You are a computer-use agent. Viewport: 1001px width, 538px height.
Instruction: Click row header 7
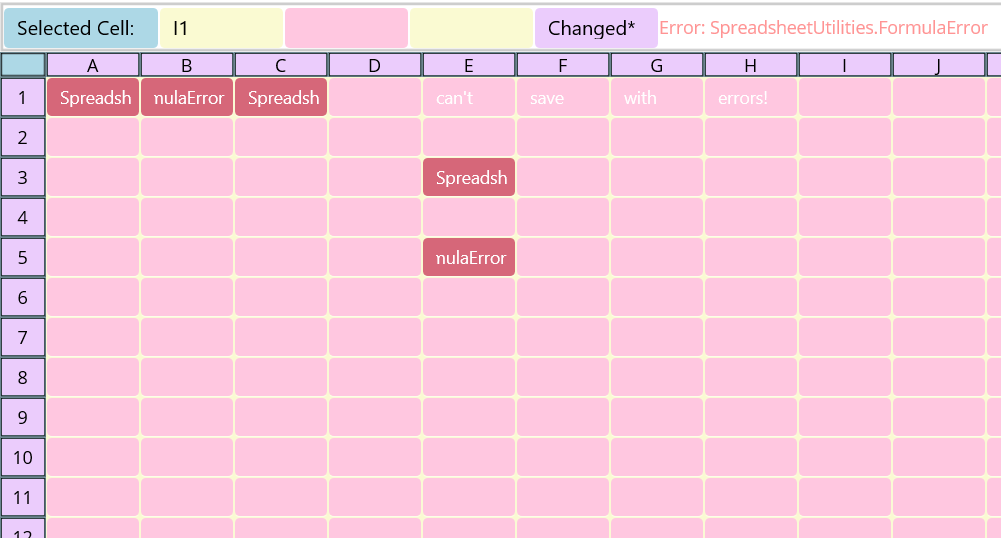point(23,338)
